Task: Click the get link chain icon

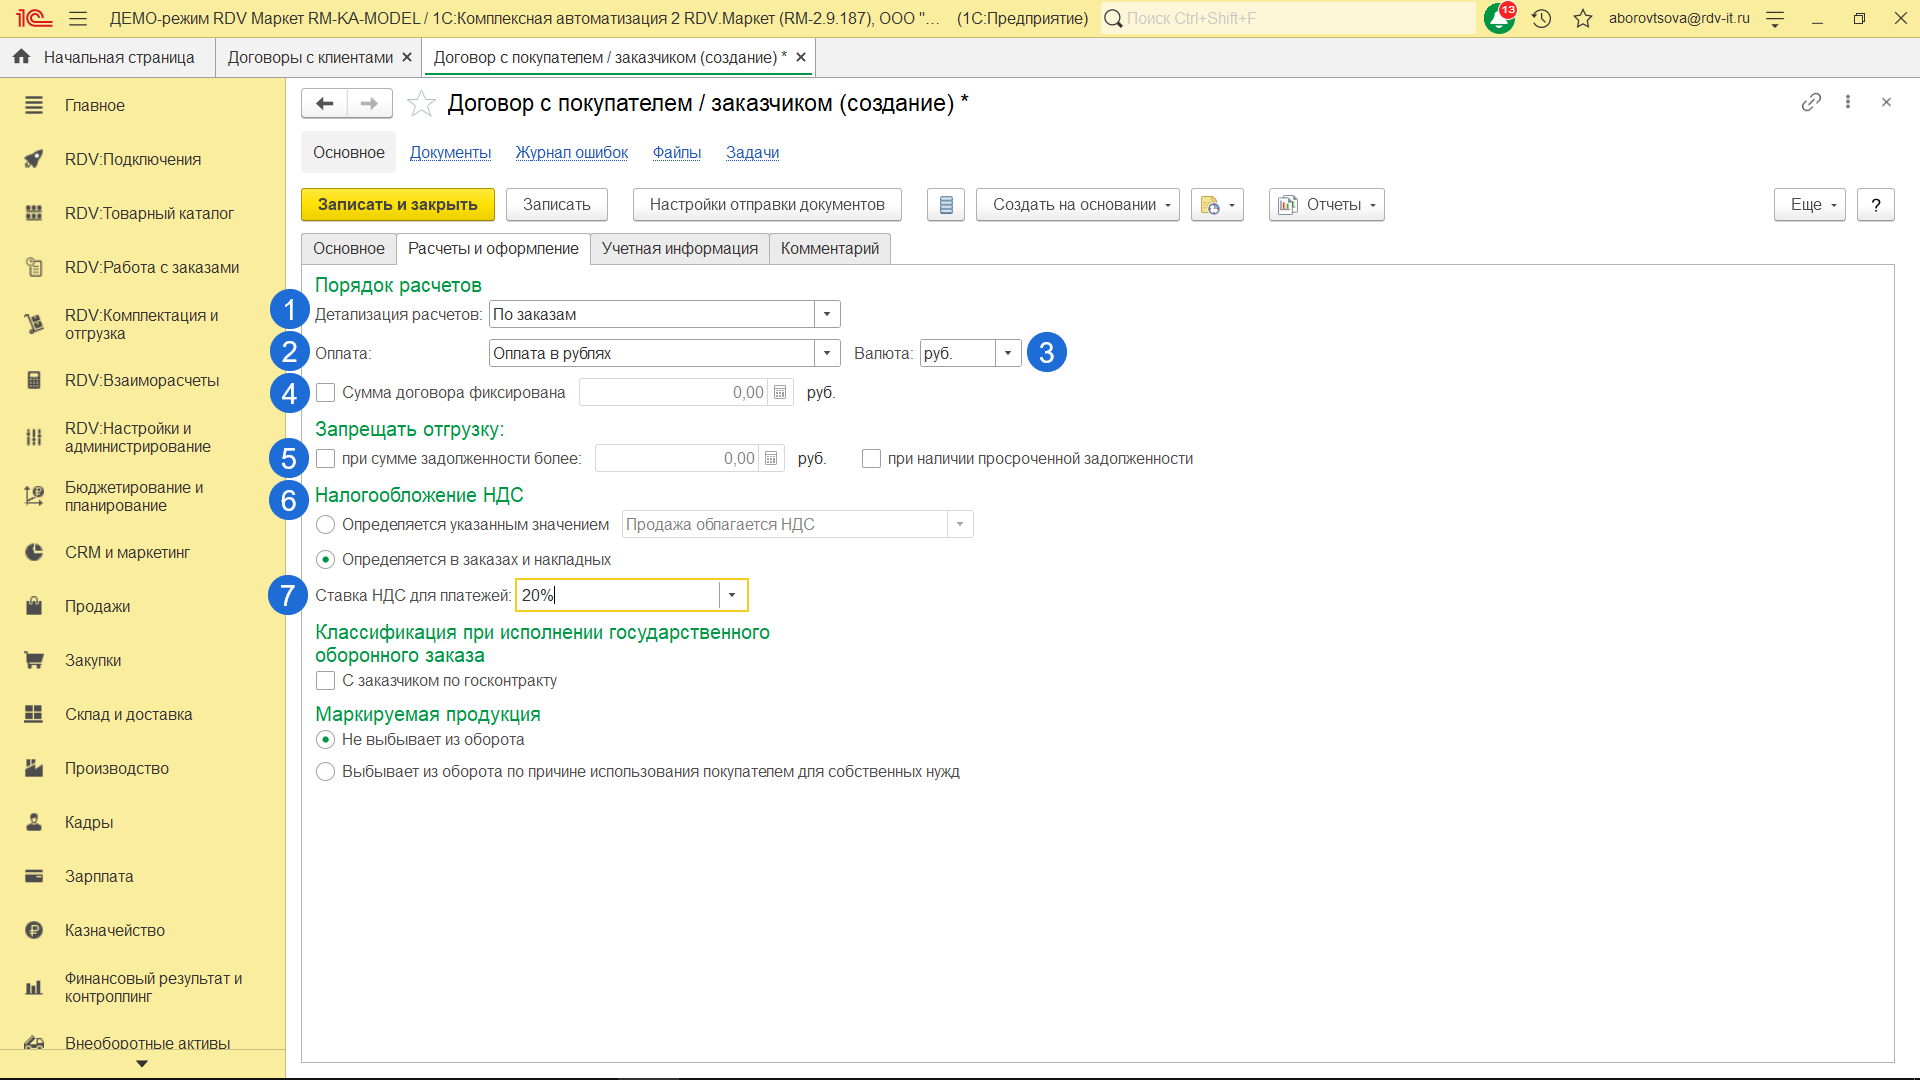Action: 1811,102
